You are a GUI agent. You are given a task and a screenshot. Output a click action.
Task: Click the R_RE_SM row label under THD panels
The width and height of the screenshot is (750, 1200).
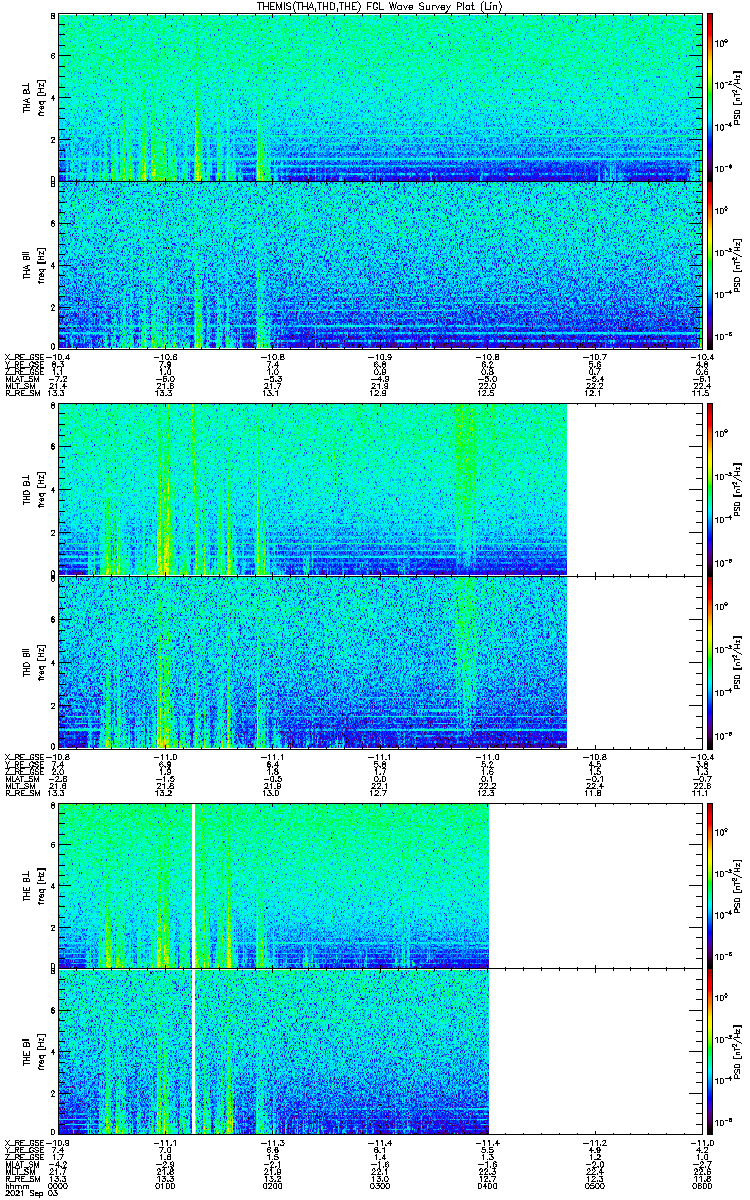tap(22, 794)
